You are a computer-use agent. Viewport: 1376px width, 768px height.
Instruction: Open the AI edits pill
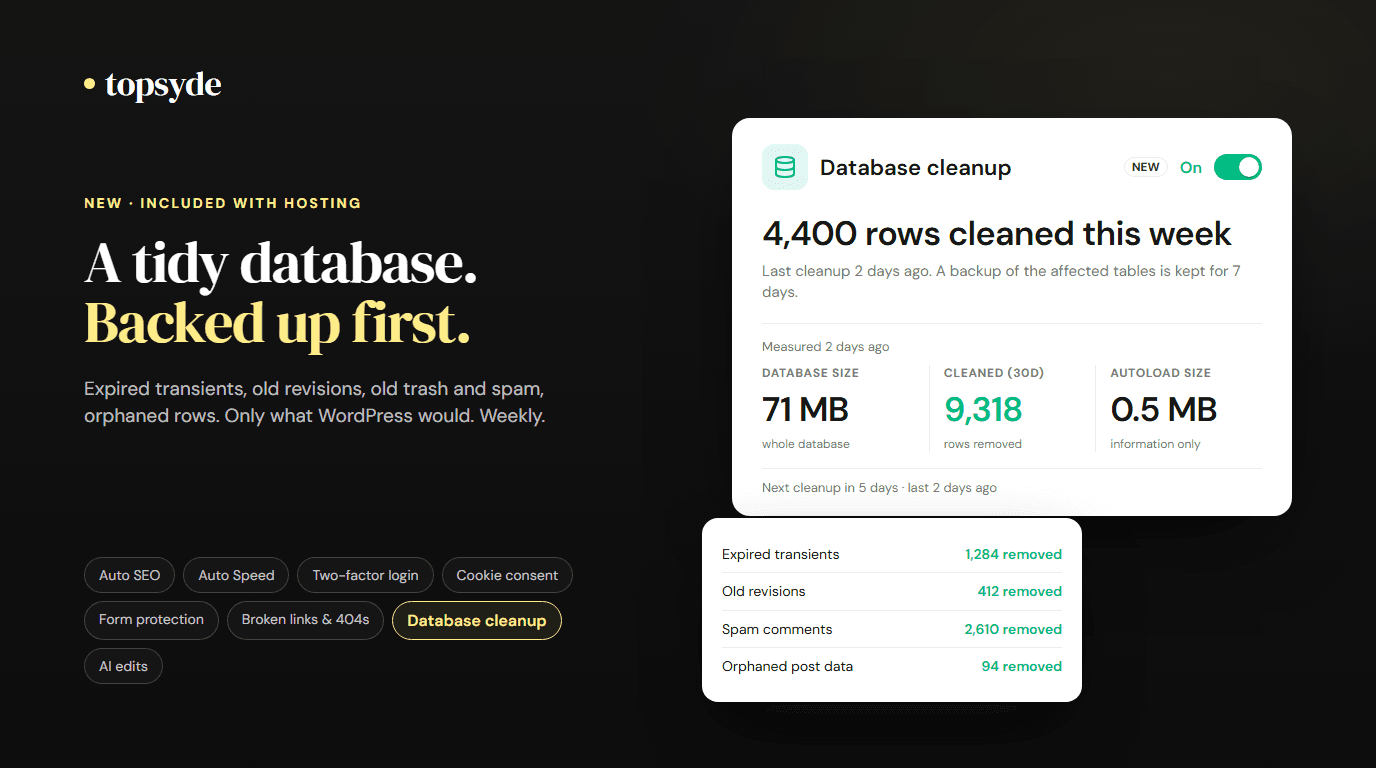click(x=123, y=666)
